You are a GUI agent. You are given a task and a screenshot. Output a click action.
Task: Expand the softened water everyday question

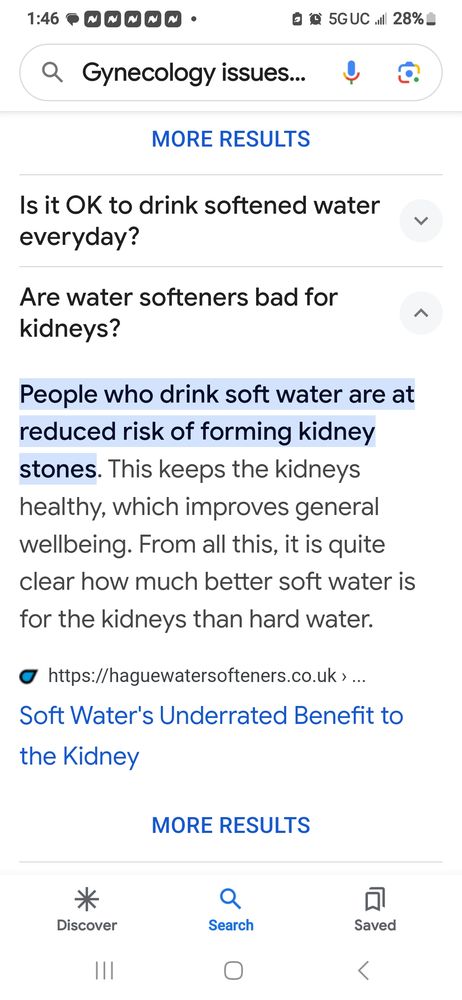199,221
